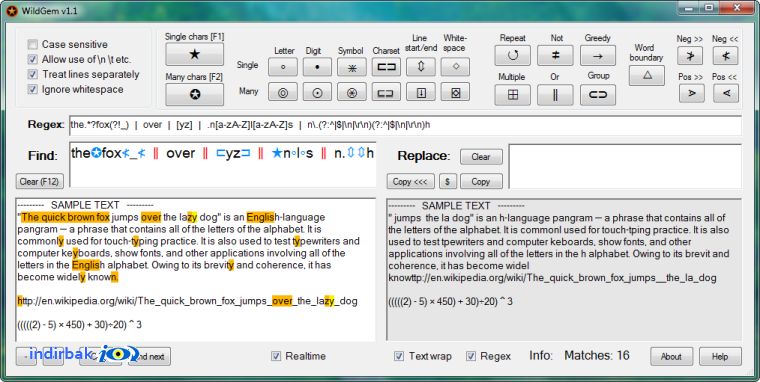The image size is (760, 382).
Task: Insert a many Digit token
Action: coord(317,93)
